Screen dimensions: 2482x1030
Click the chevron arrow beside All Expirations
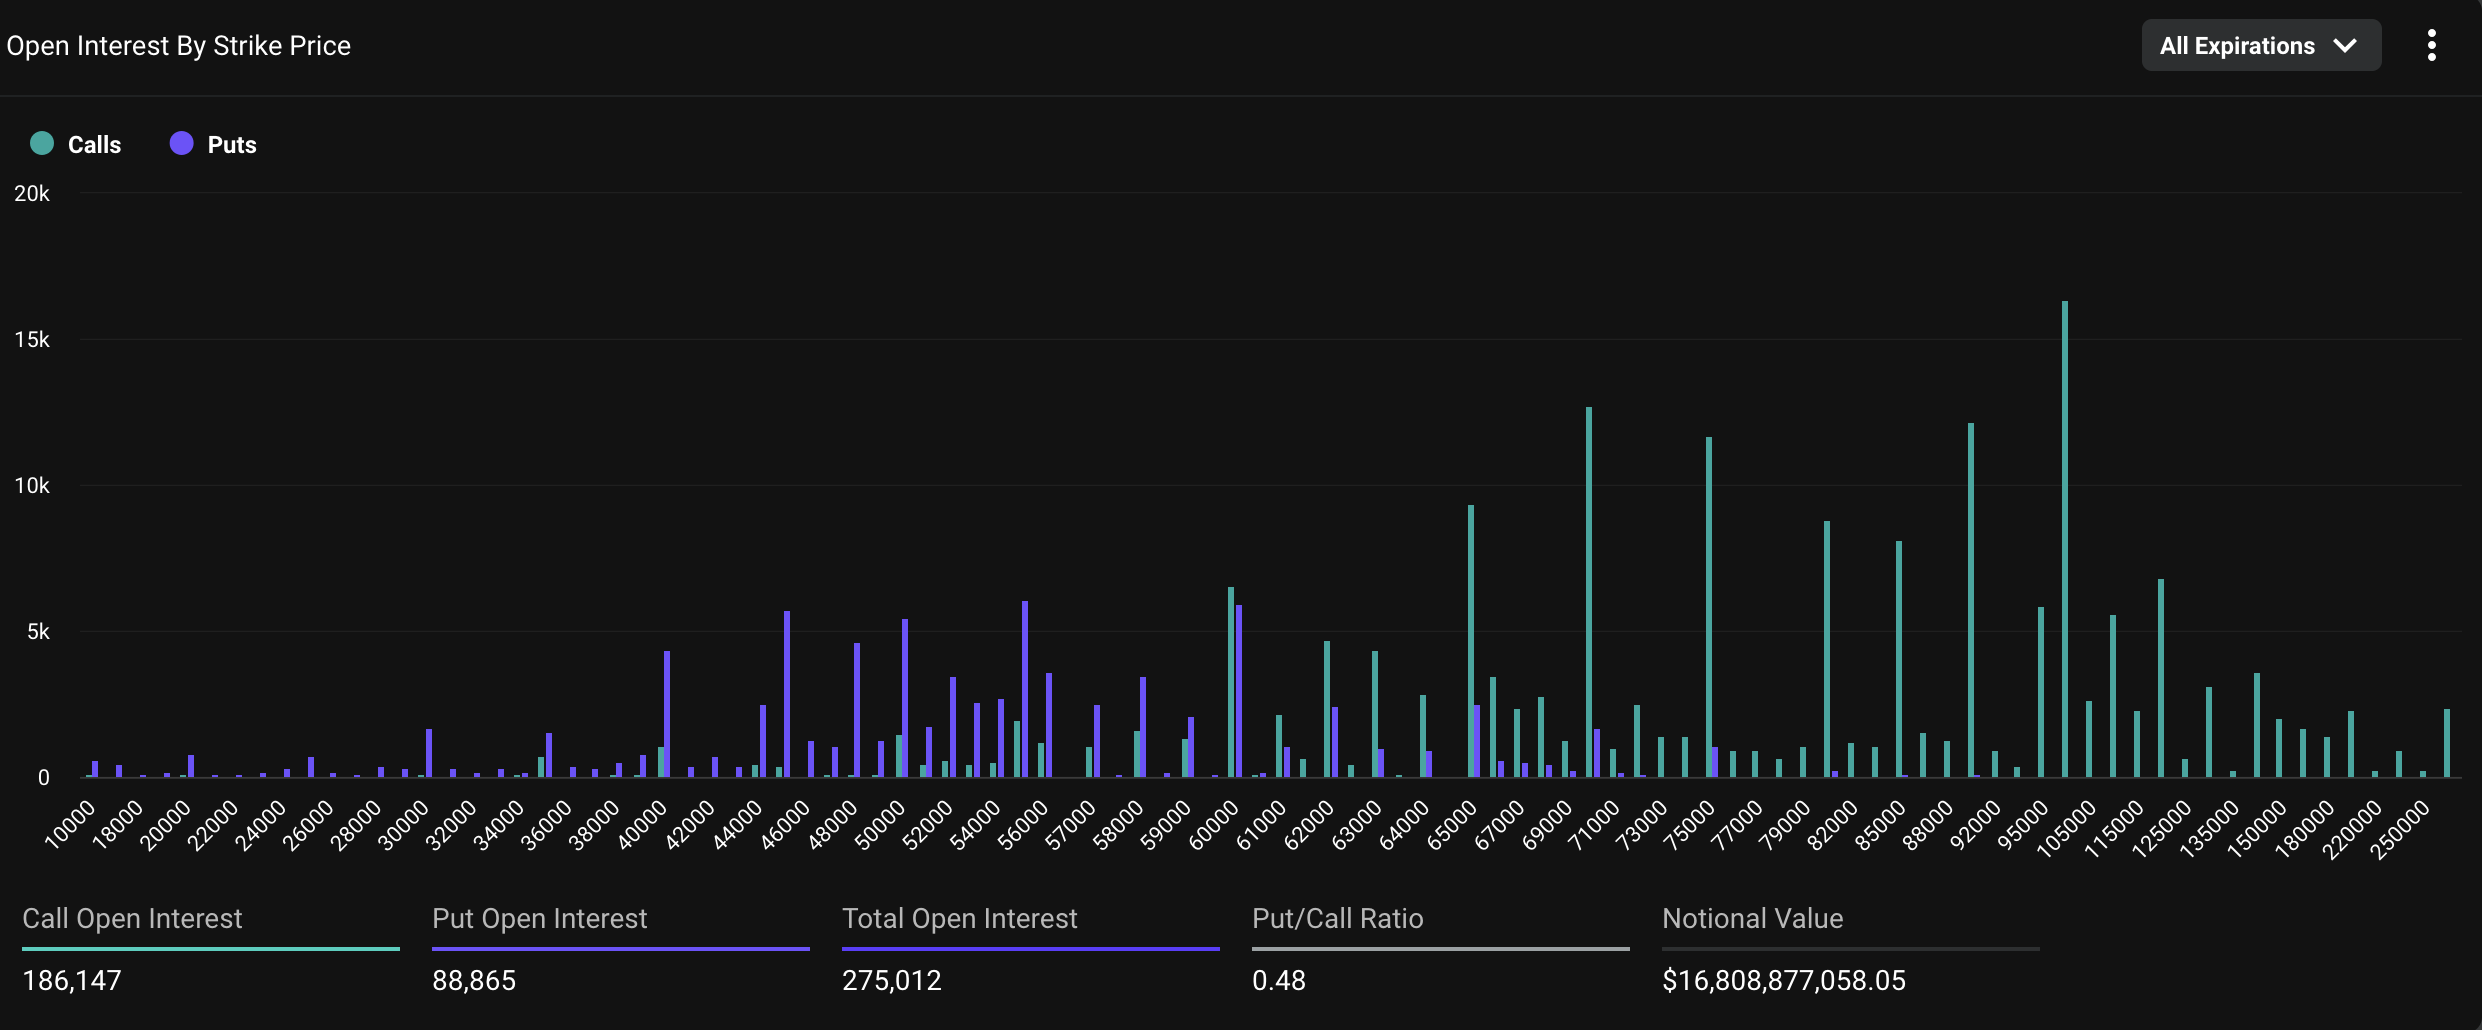pyautogui.click(x=2345, y=46)
